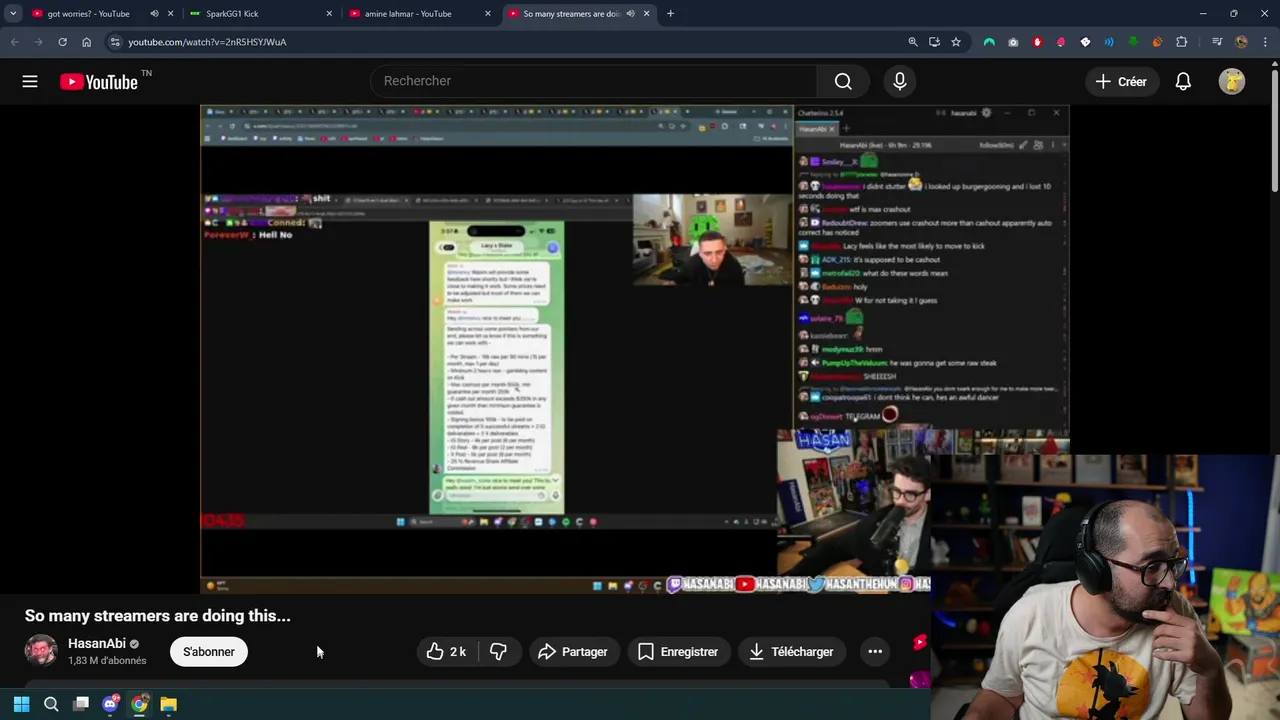The image size is (1280, 720).
Task: Open the Chrome profile avatar
Action: (x=1241, y=42)
